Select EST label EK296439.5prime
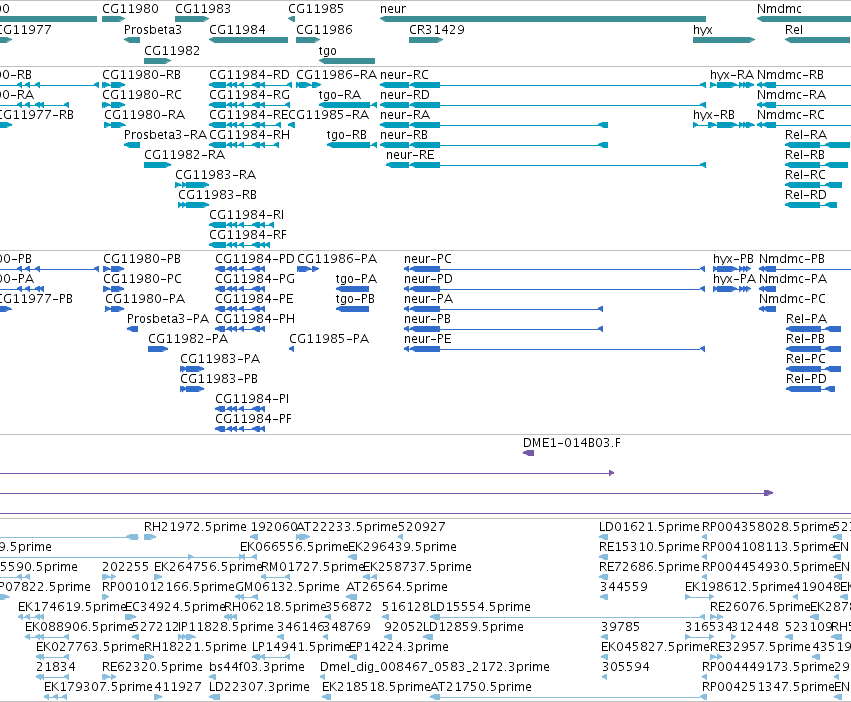The image size is (851, 702). point(402,547)
